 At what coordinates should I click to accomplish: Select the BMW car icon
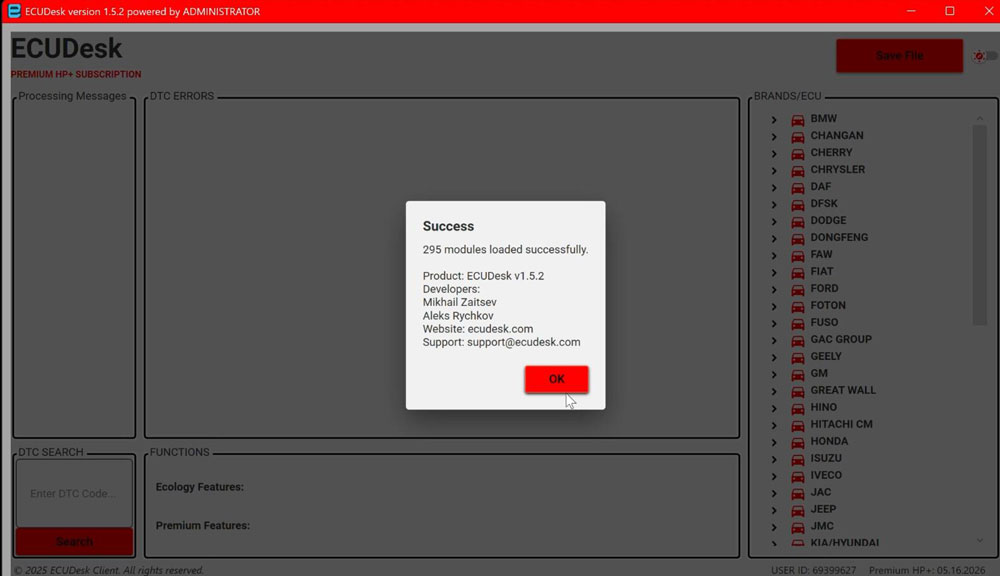(797, 118)
